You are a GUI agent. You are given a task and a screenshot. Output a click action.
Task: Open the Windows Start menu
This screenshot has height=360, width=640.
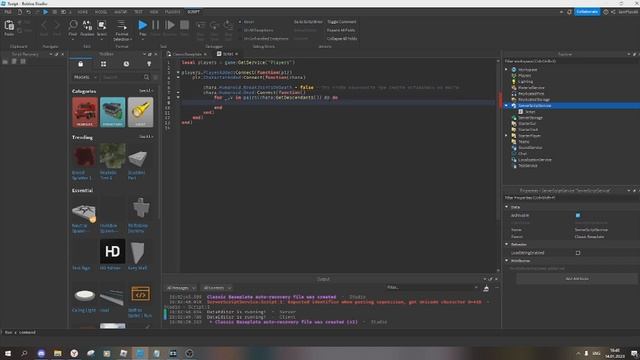(x=8, y=353)
